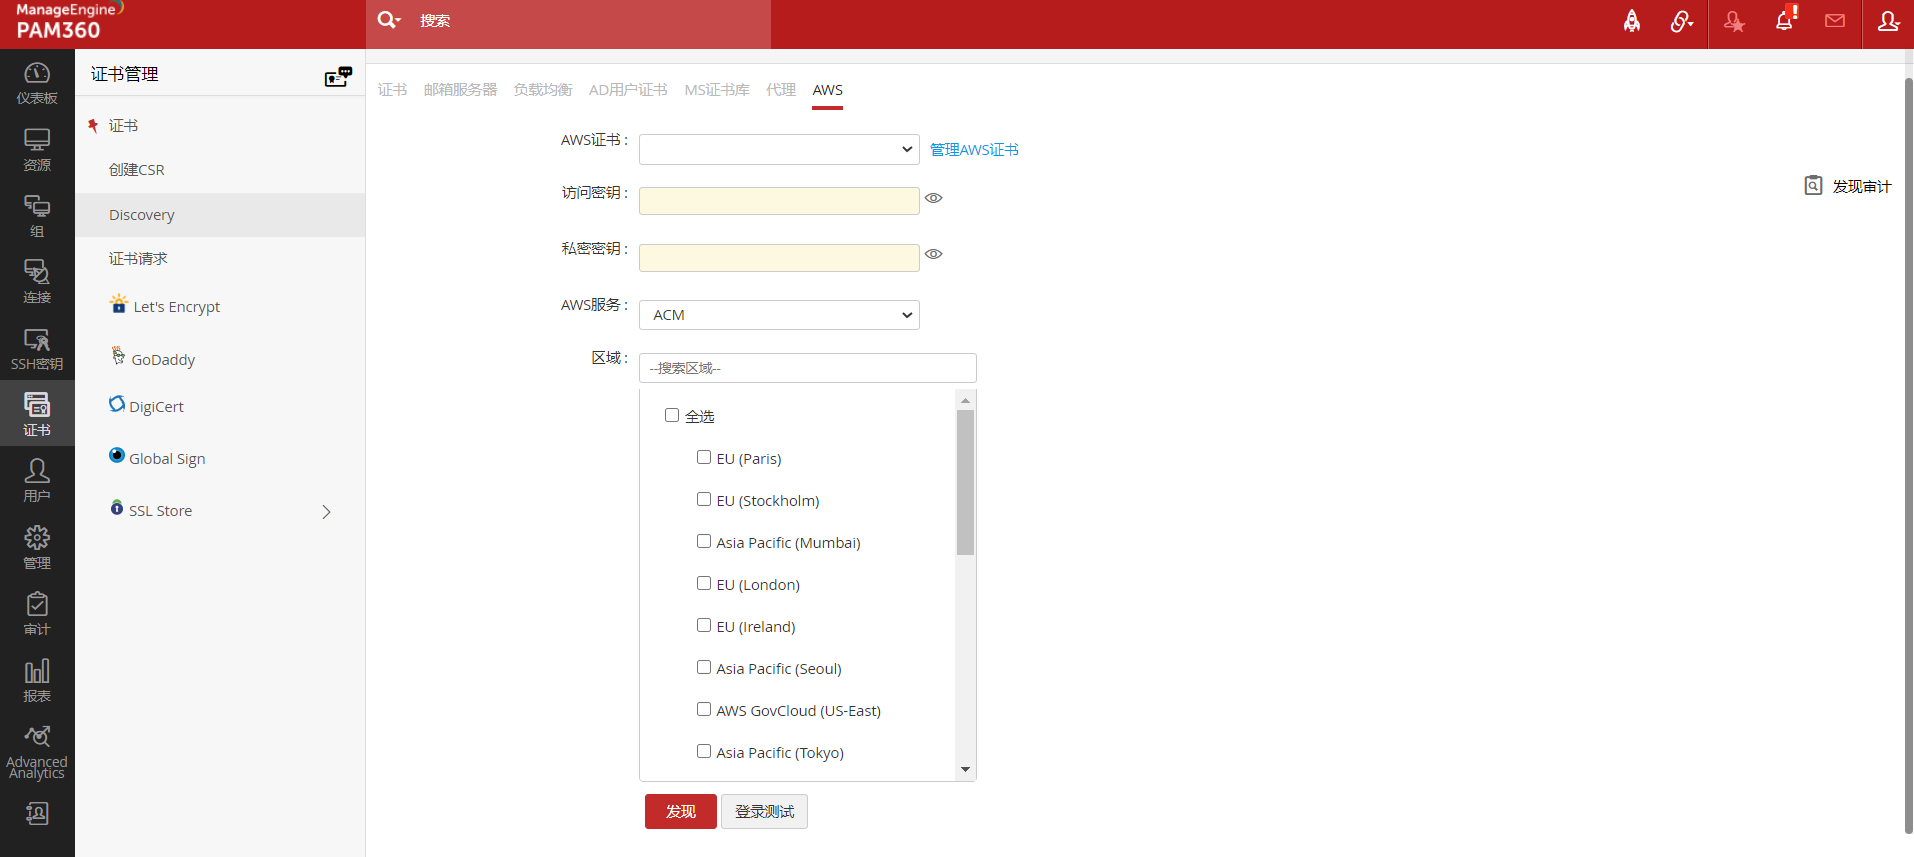
Task: Check the EU (Ireland) region
Action: [x=704, y=625]
